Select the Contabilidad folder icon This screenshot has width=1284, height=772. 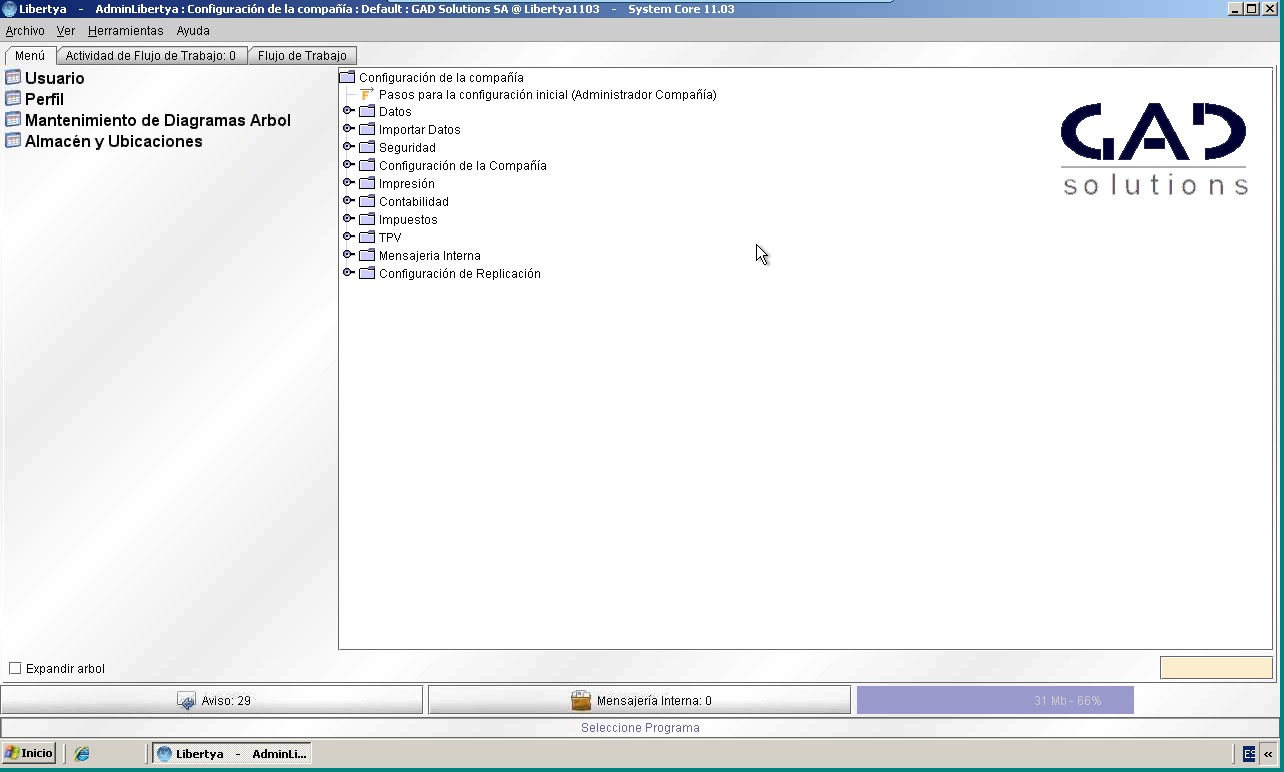367,202
